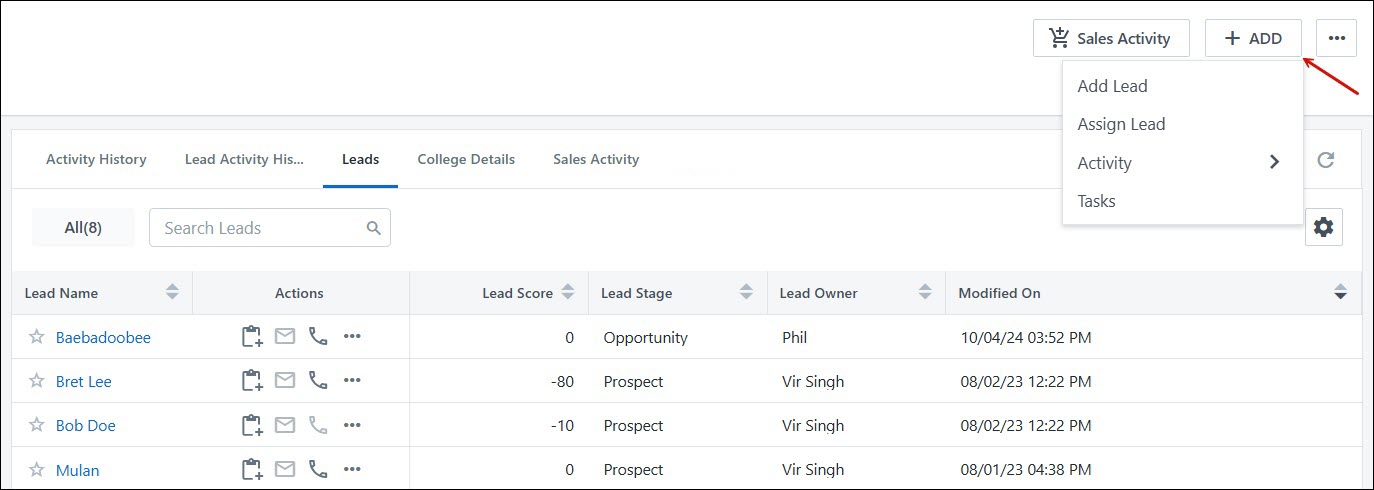Click the refresh icon beside the tabs

click(x=1325, y=160)
